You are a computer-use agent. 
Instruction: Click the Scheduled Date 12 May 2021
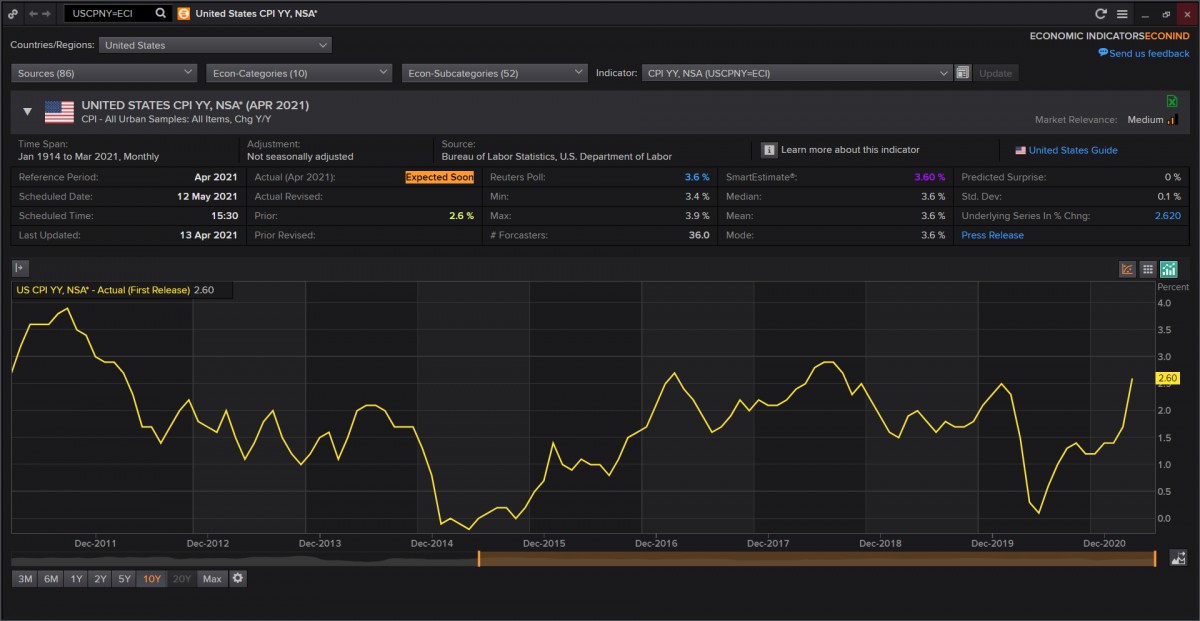pyautogui.click(x=205, y=196)
